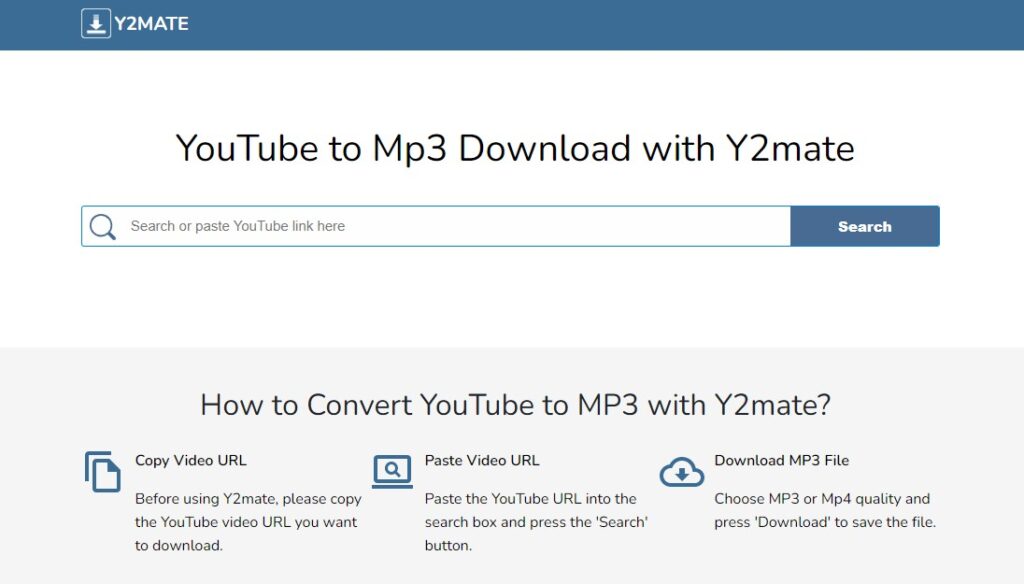Click the Y2MATE download logo icon

95,24
